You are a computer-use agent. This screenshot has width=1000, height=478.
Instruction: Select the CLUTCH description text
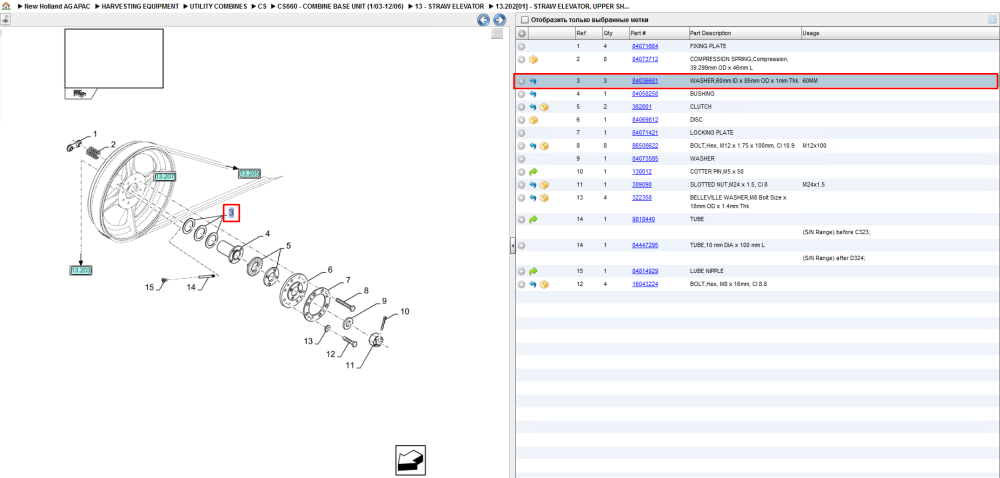[701, 107]
